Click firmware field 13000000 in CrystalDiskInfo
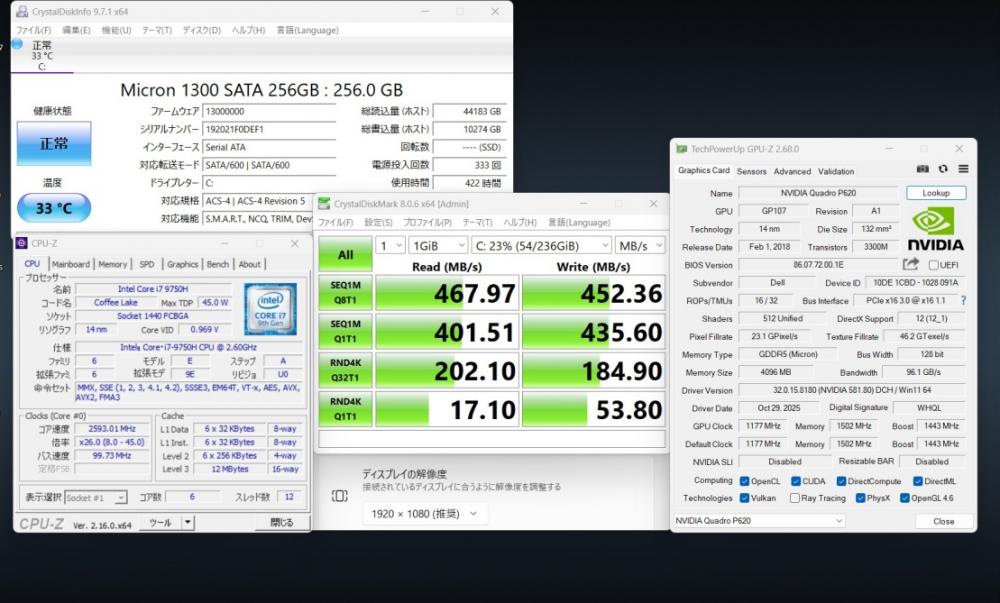Screen dimensions: 1000x603 (x=268, y=111)
